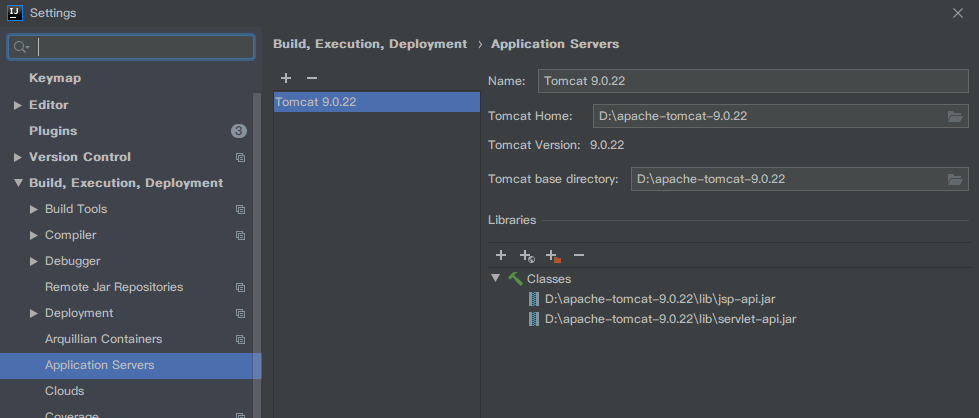Select the servlet-api.jar library entry
Image resolution: width=979 pixels, height=418 pixels.
pos(671,319)
